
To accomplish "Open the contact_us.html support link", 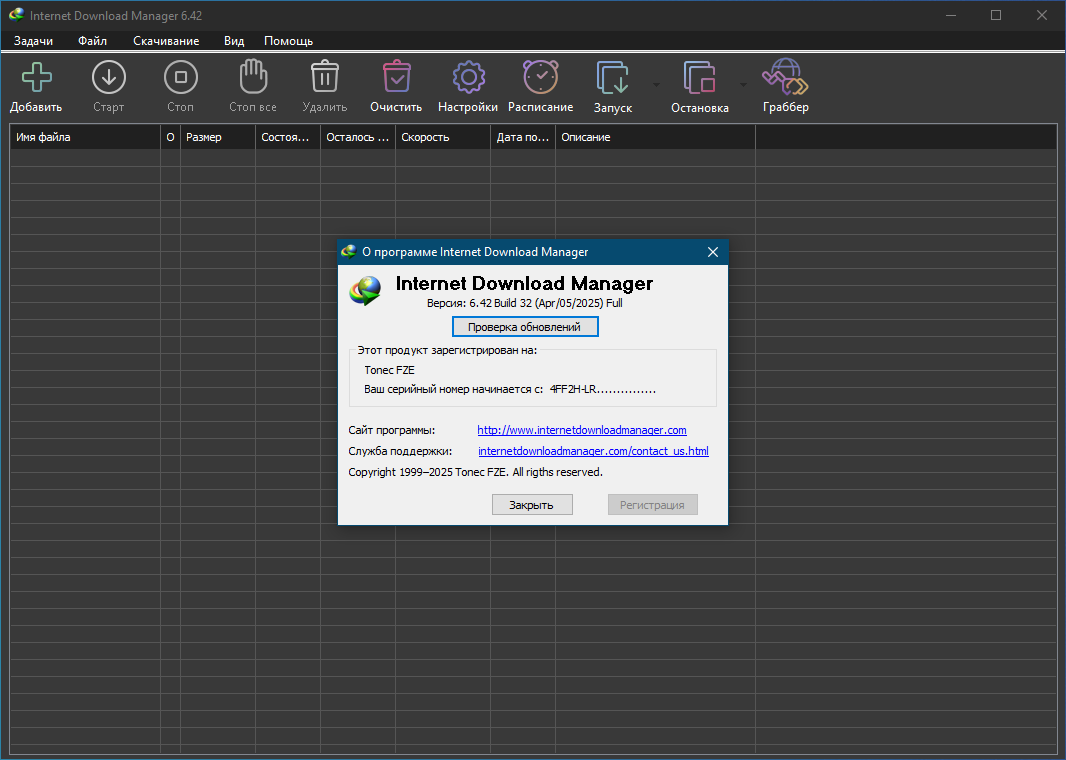I will pyautogui.click(x=593, y=451).
